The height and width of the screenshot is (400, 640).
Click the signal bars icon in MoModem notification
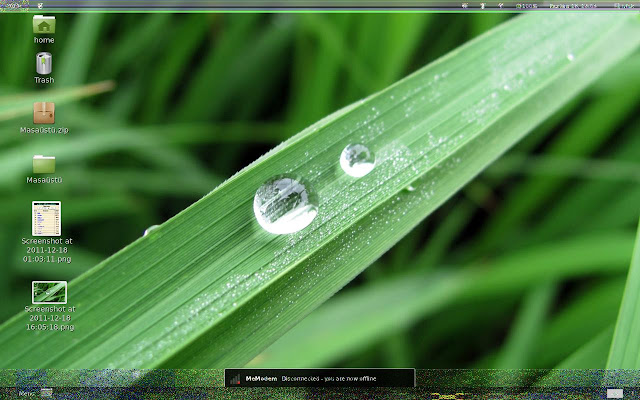(235, 379)
